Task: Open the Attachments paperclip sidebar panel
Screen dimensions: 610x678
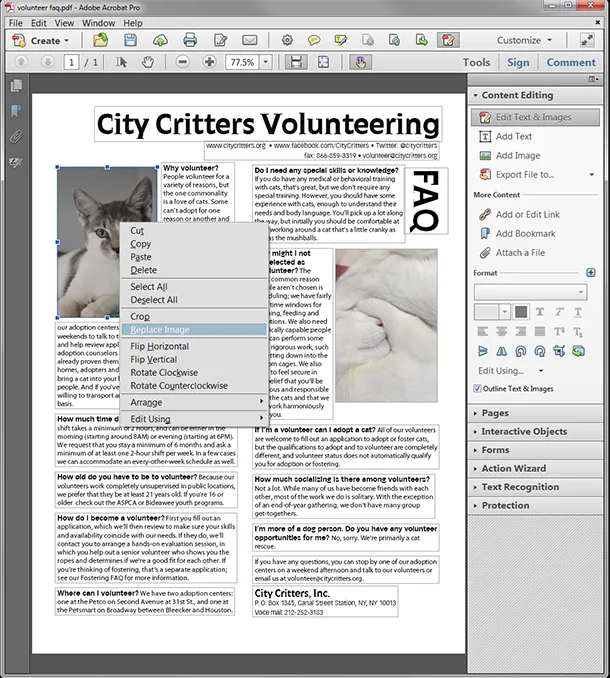Action: pyautogui.click(x=16, y=137)
